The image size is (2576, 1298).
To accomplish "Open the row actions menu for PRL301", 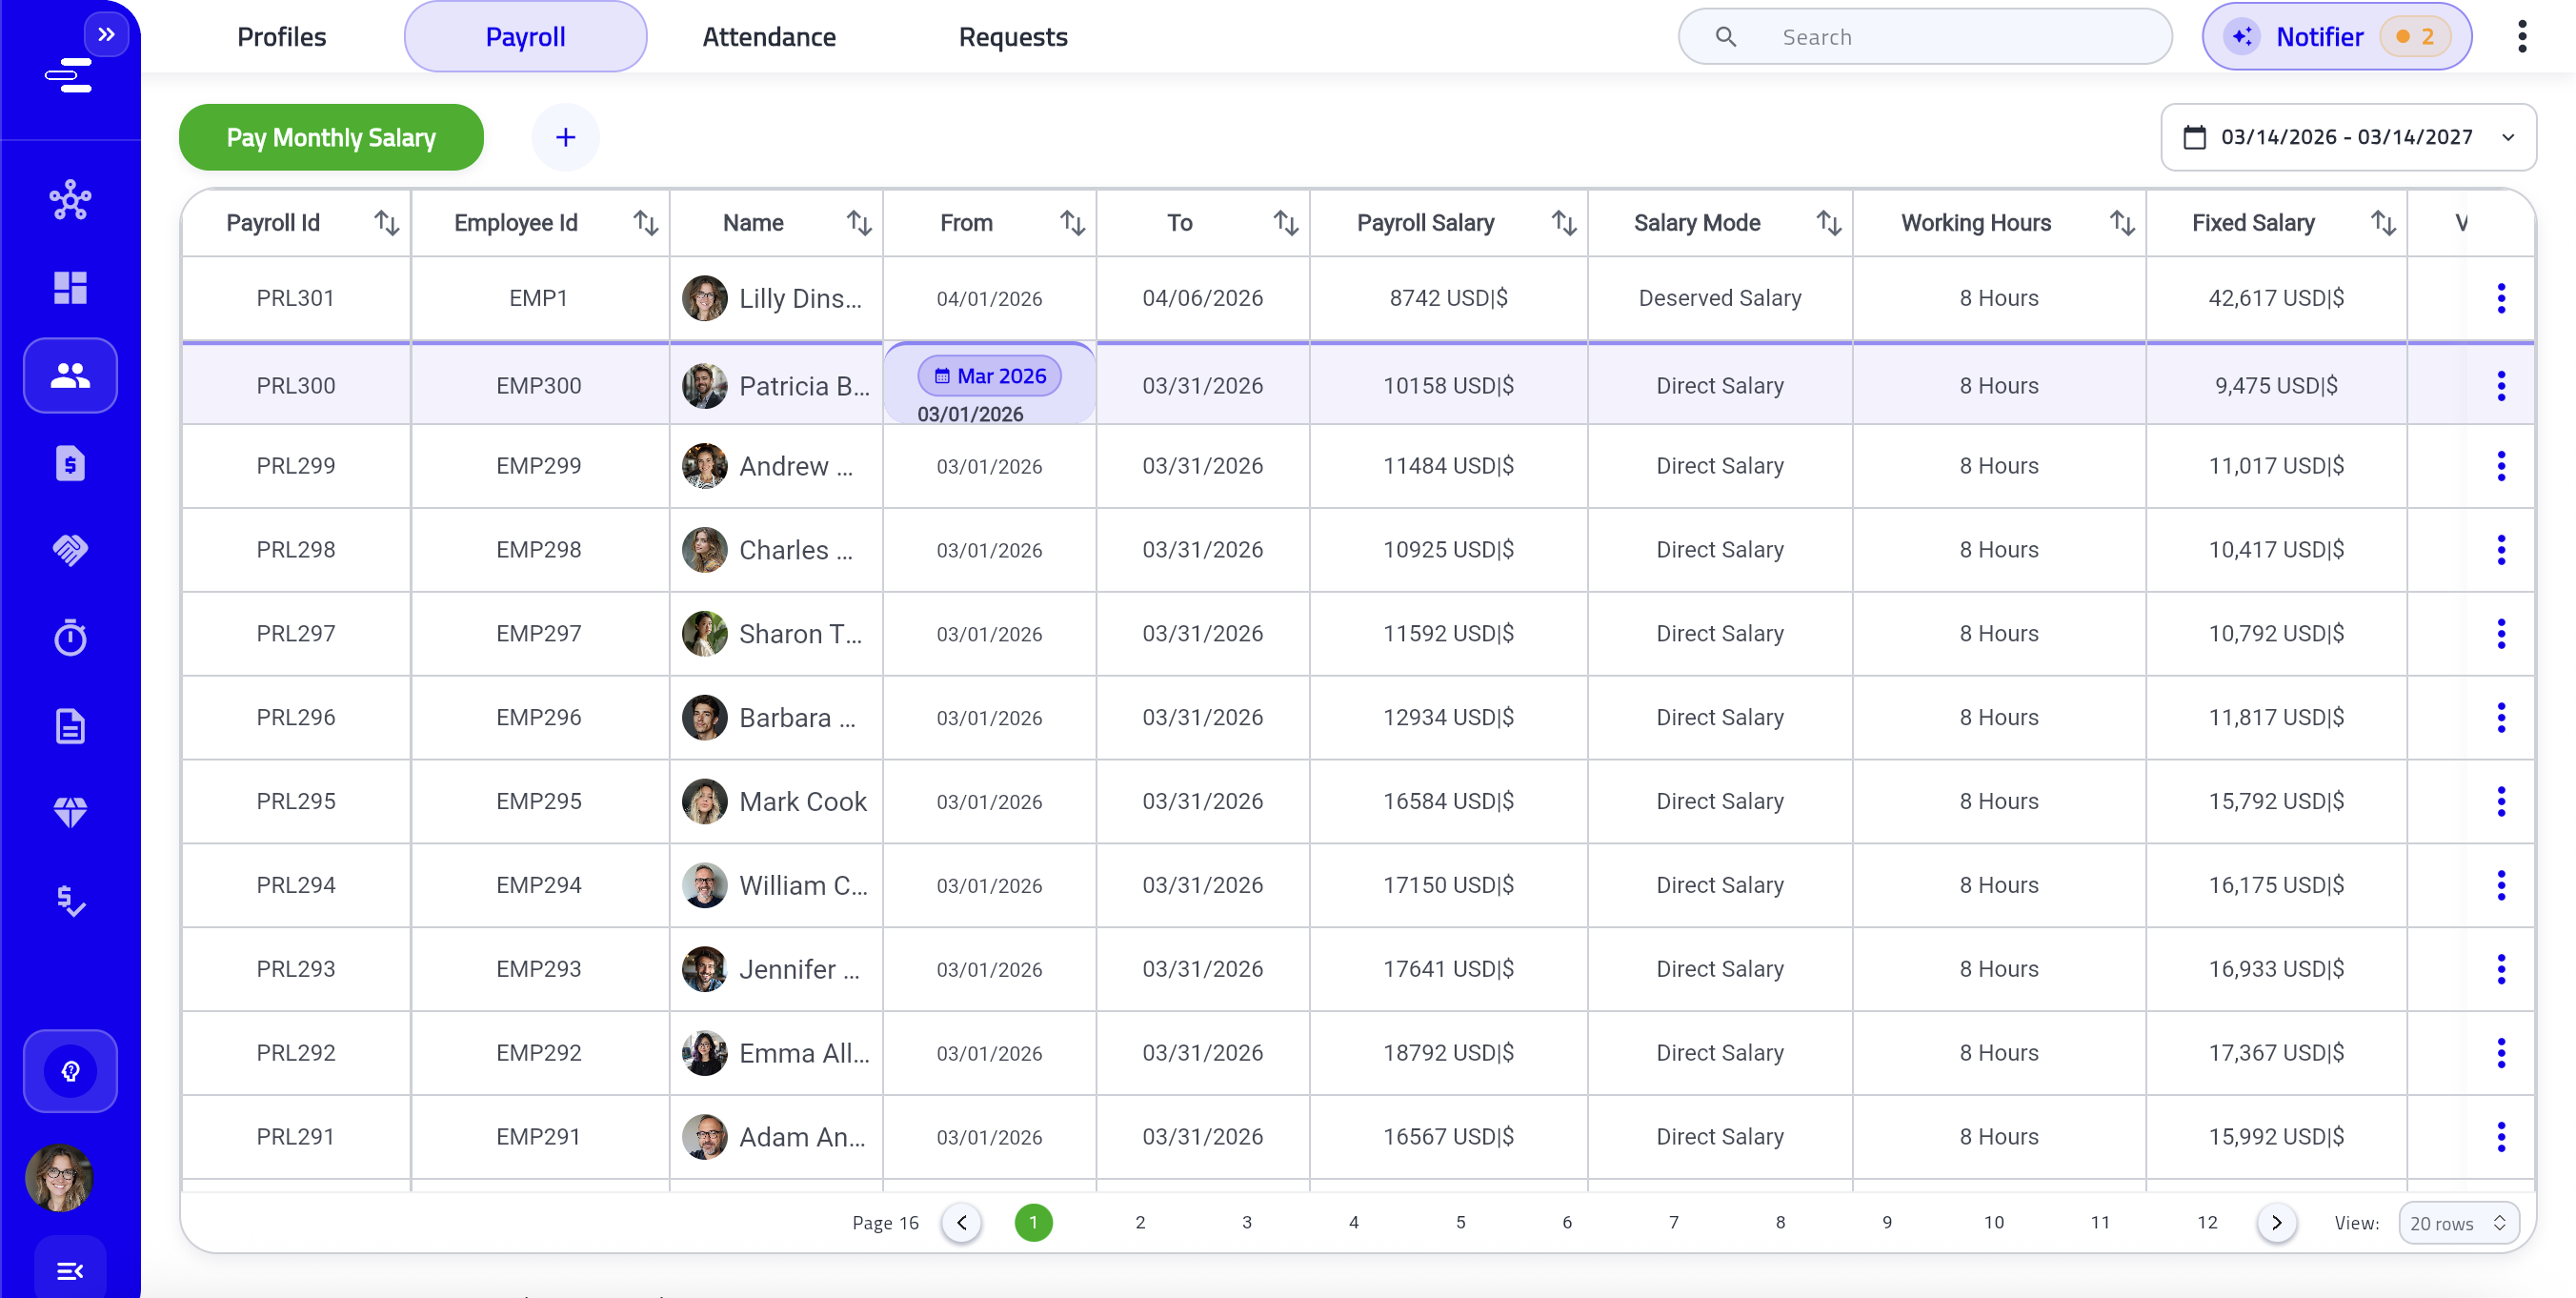I will point(2501,297).
